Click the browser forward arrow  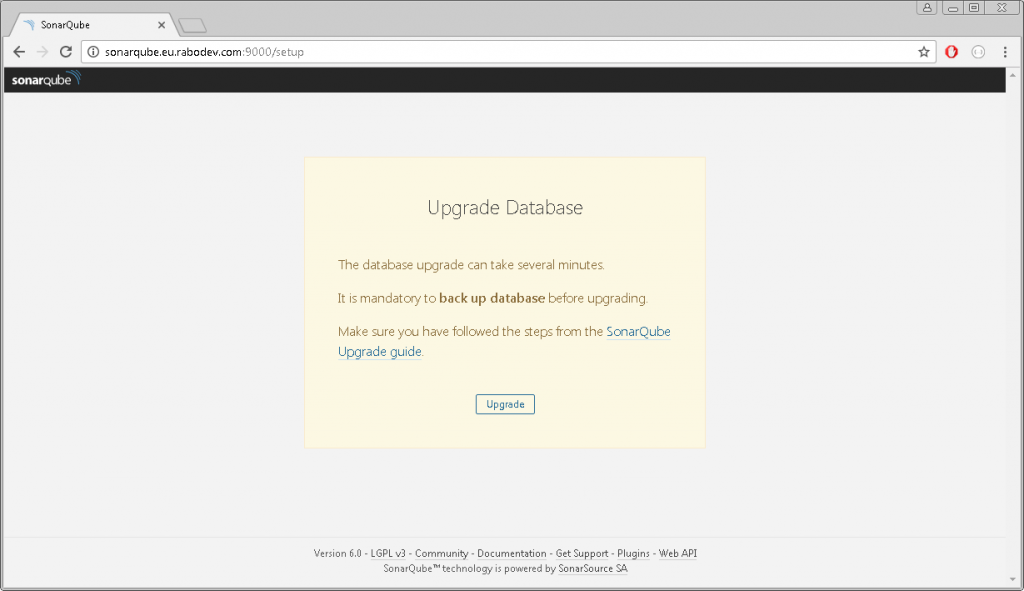(42, 52)
